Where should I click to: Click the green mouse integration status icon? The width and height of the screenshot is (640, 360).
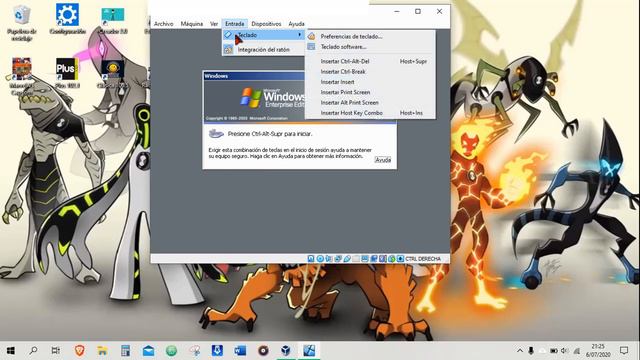(x=392, y=259)
